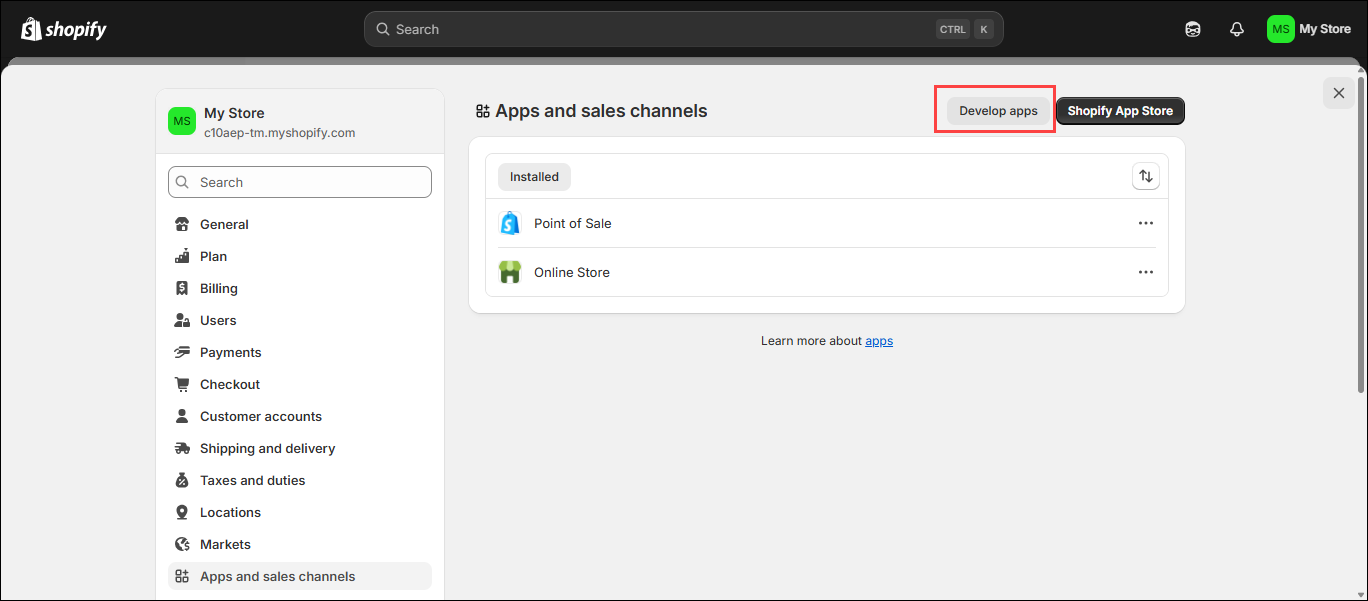Select the Installed tab filter

tap(534, 177)
